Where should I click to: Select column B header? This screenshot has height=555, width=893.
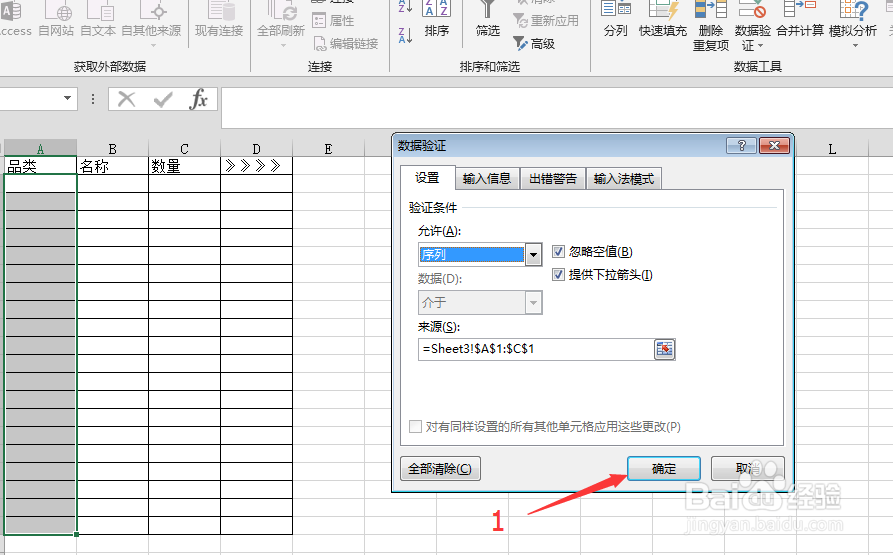pyautogui.click(x=112, y=149)
